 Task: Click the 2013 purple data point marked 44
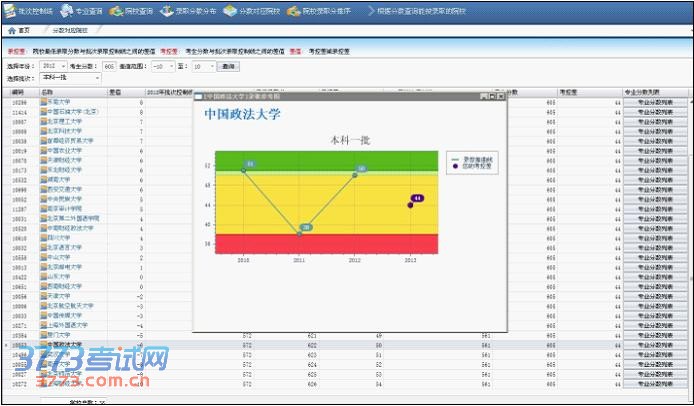click(x=411, y=204)
